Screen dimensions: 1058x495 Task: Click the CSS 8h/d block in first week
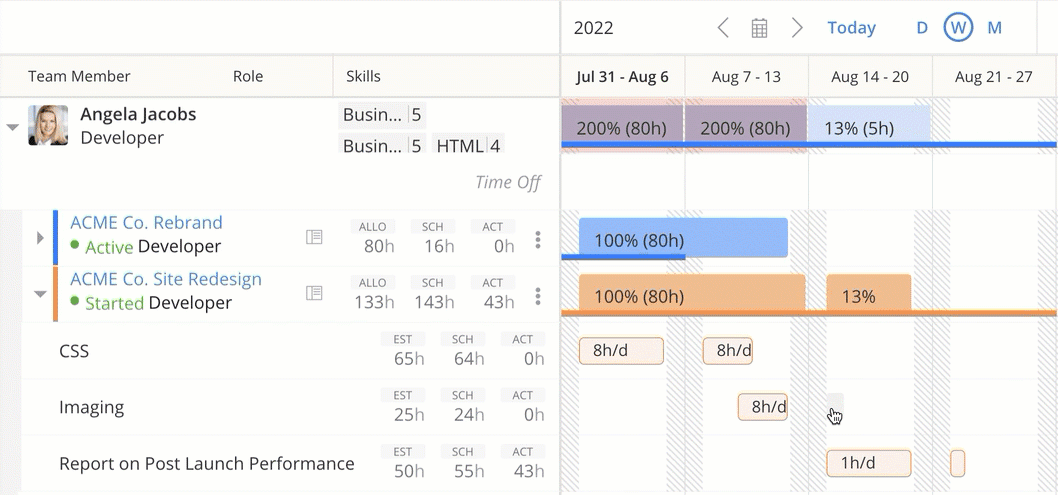[x=621, y=351]
